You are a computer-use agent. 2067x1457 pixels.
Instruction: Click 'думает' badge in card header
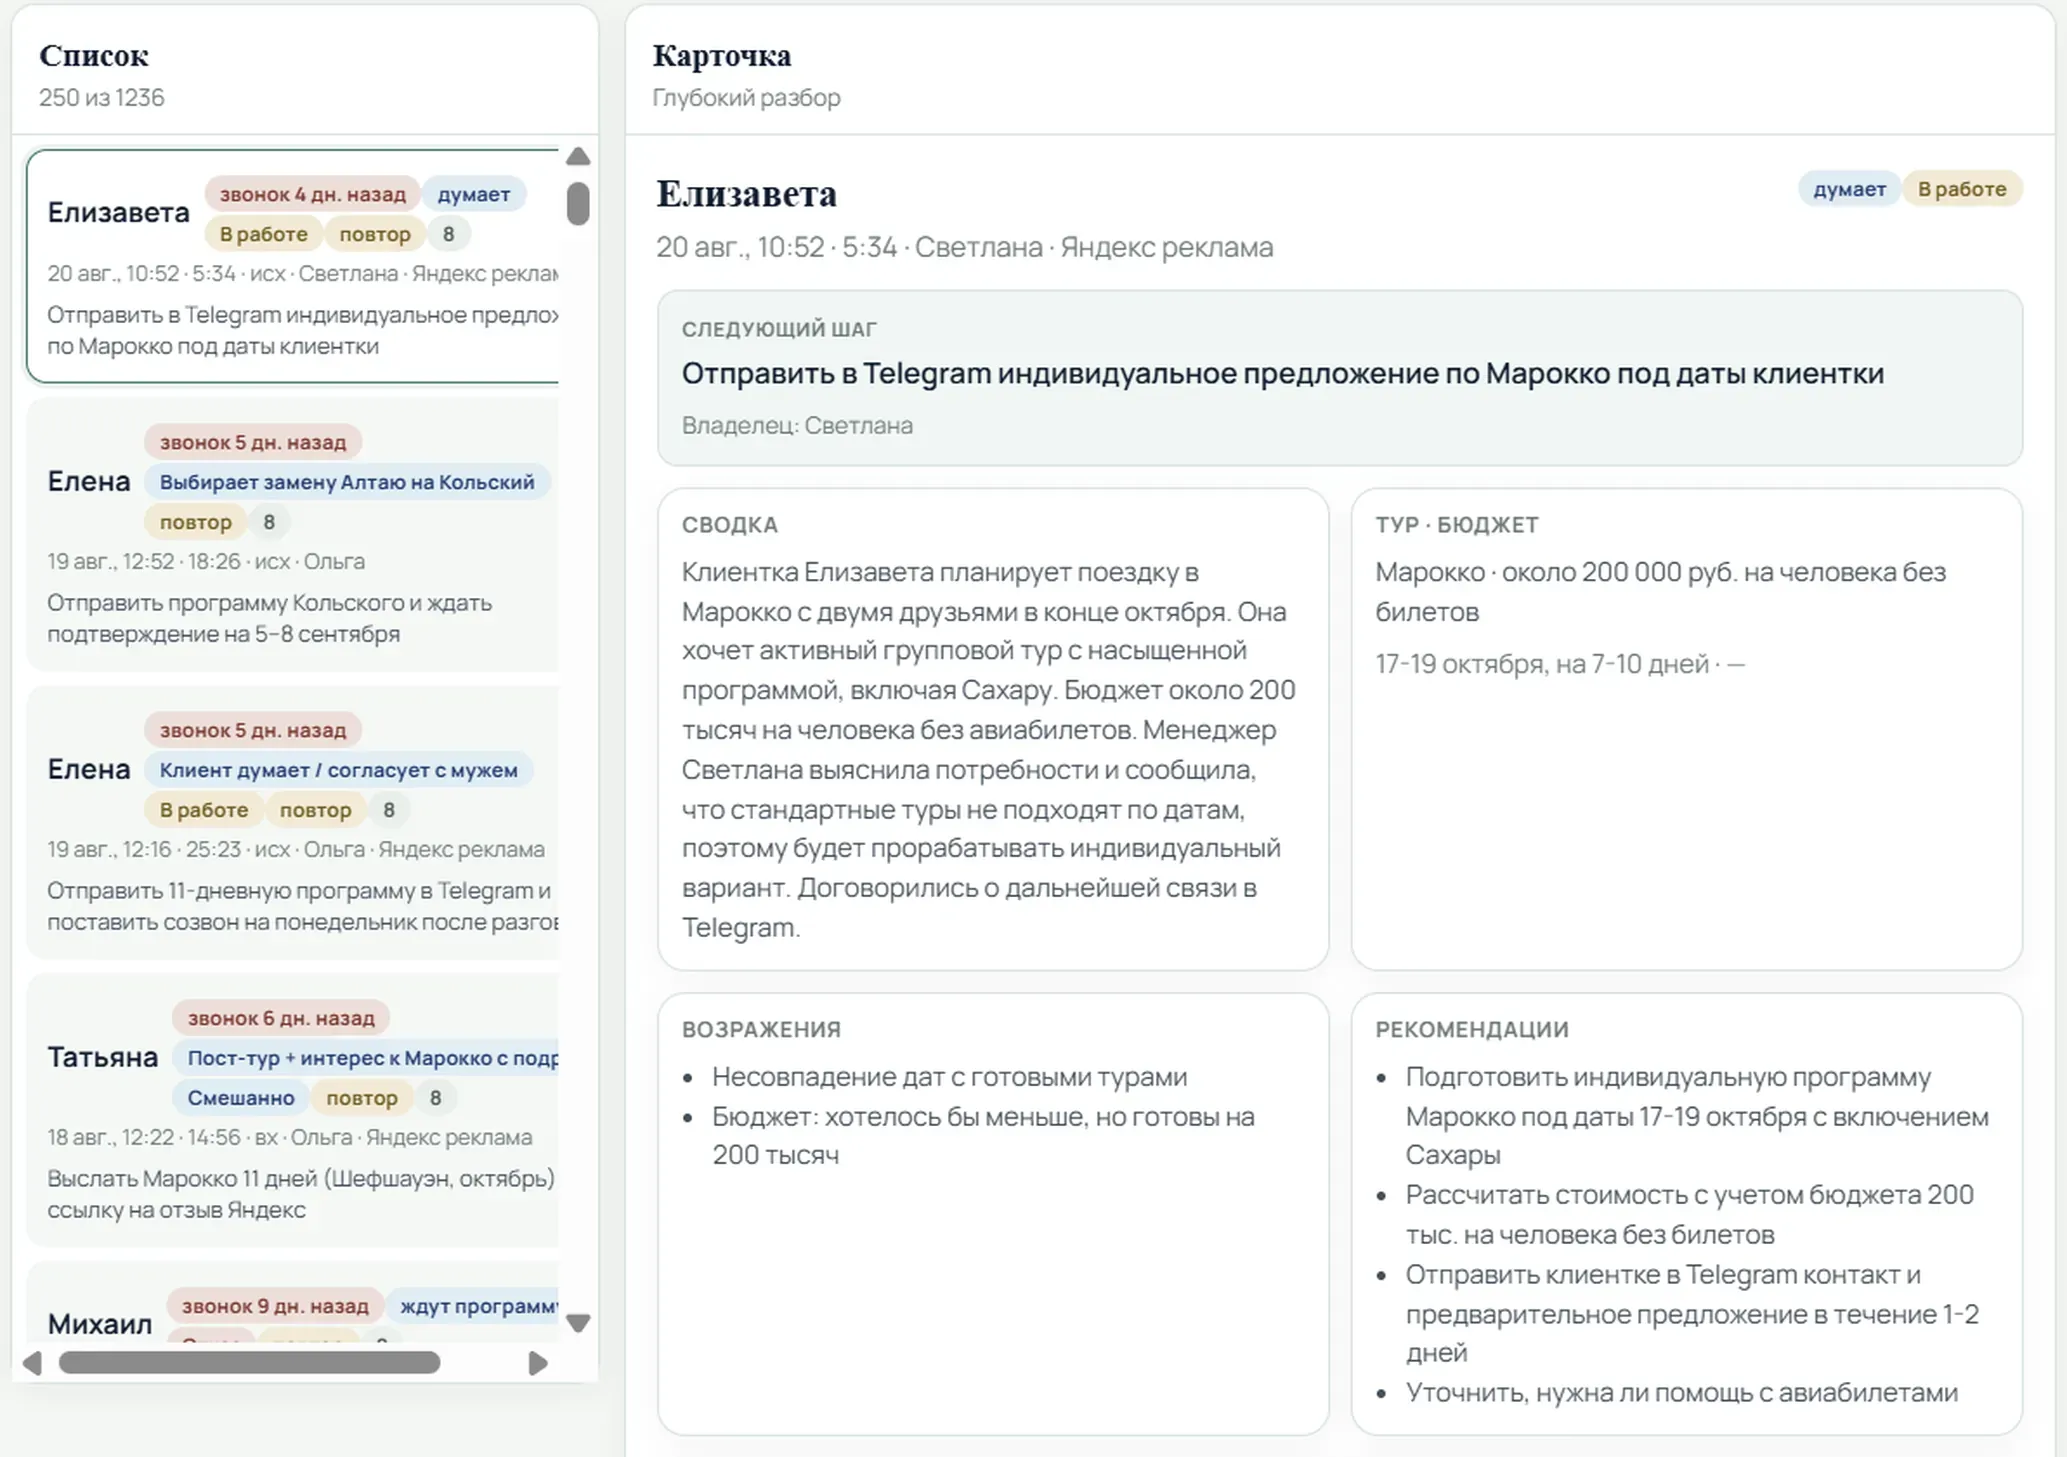coord(1849,189)
